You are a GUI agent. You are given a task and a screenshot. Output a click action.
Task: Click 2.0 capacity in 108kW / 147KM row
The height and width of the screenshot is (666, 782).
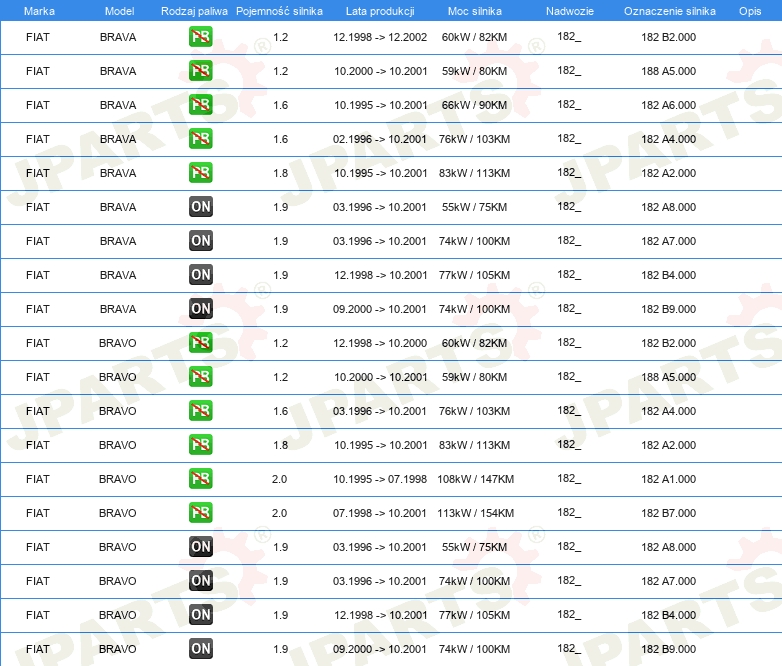279,479
